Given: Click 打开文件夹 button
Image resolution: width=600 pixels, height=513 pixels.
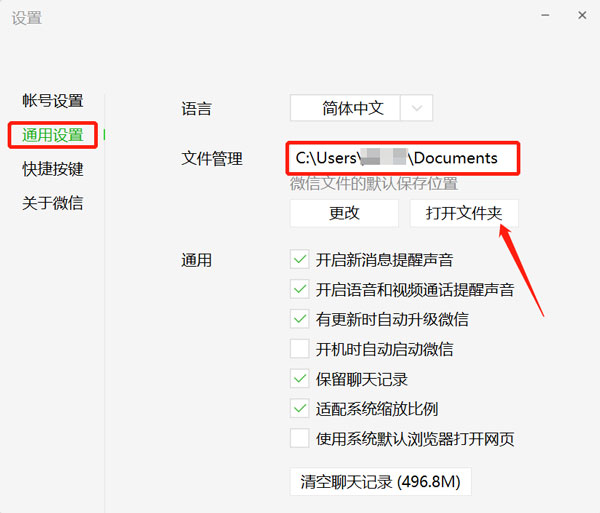Looking at the screenshot, I should [x=464, y=213].
